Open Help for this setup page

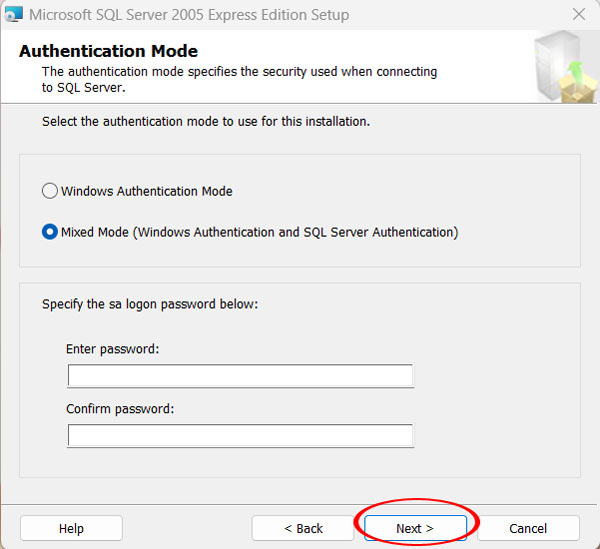pos(71,528)
